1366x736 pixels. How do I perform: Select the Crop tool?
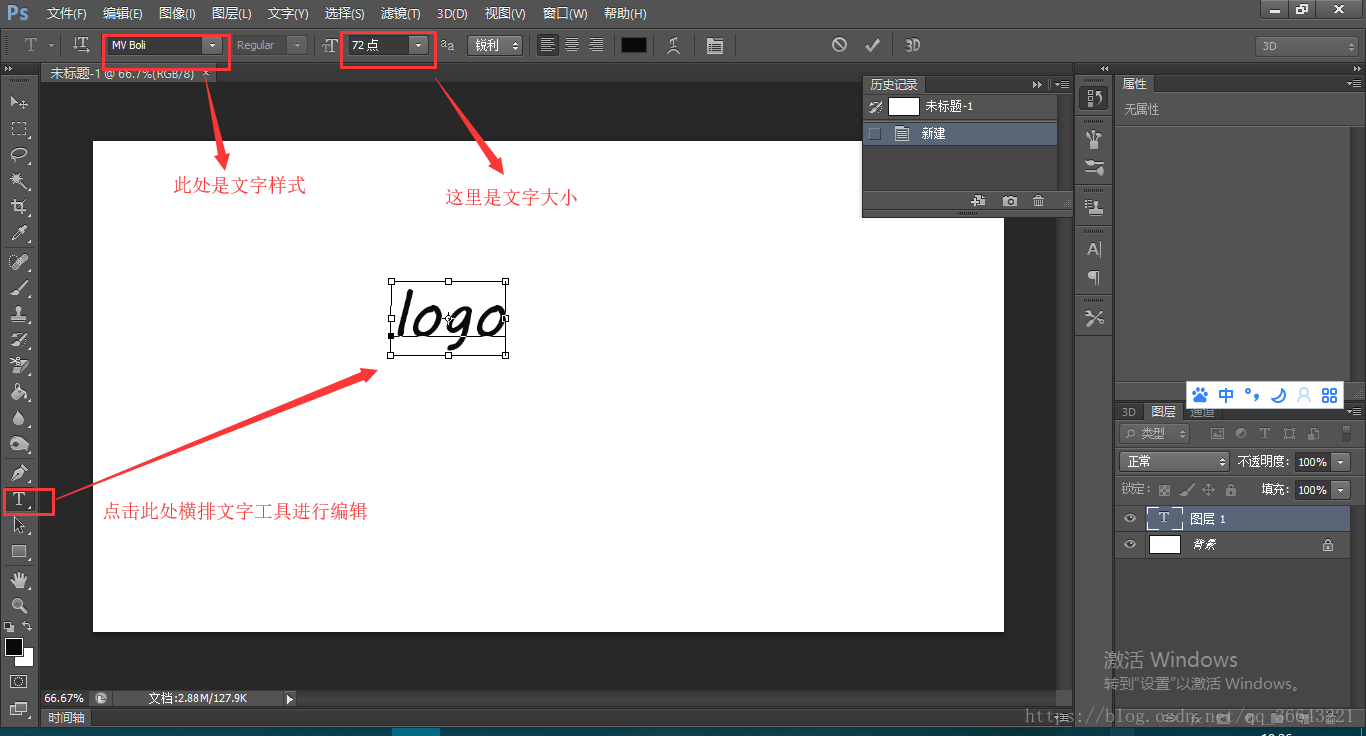19,207
